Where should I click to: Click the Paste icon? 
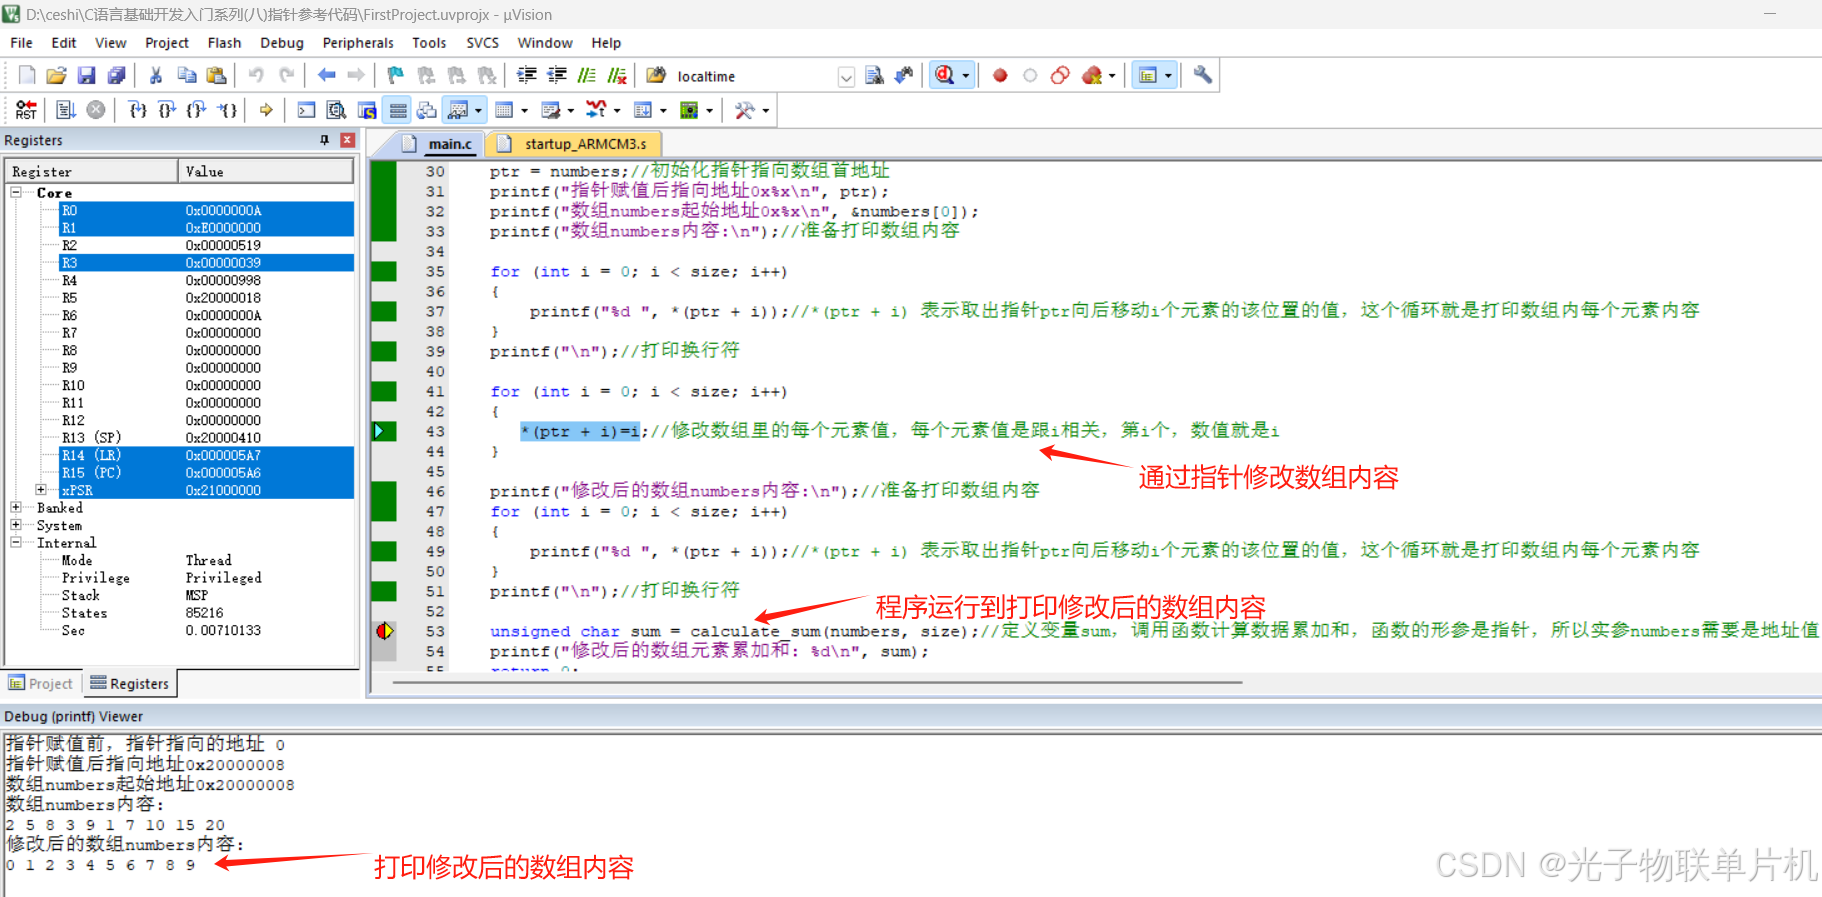point(216,75)
